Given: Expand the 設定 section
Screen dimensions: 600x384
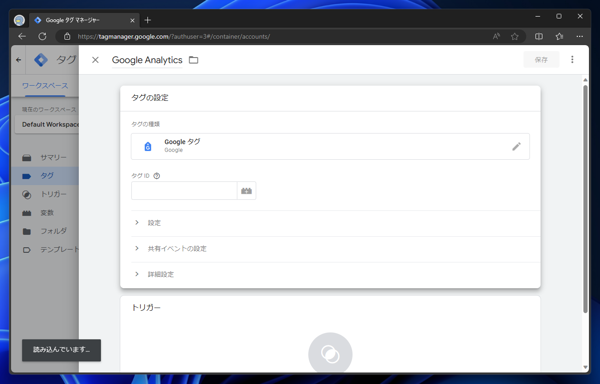Looking at the screenshot, I should (x=336, y=223).
